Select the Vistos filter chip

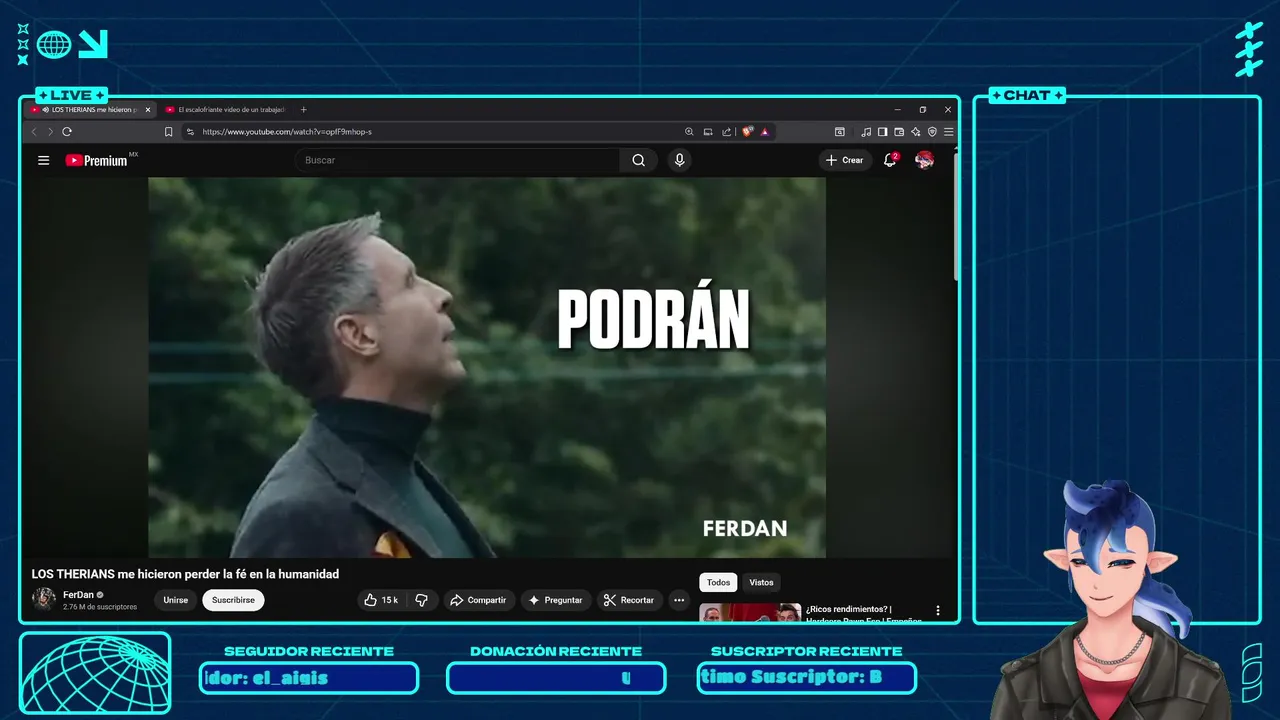click(x=761, y=582)
